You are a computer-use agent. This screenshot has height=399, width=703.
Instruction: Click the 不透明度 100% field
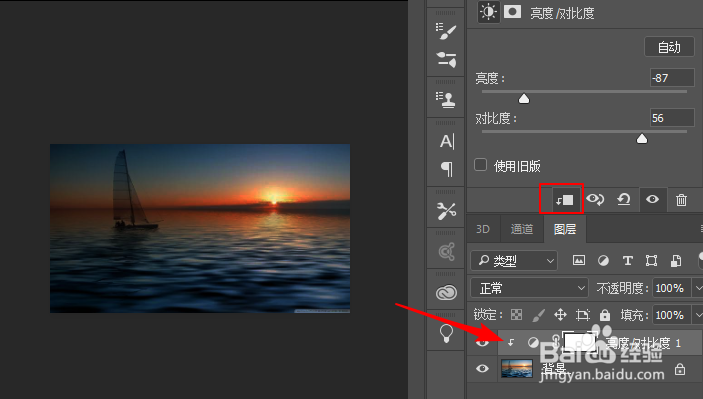672,288
